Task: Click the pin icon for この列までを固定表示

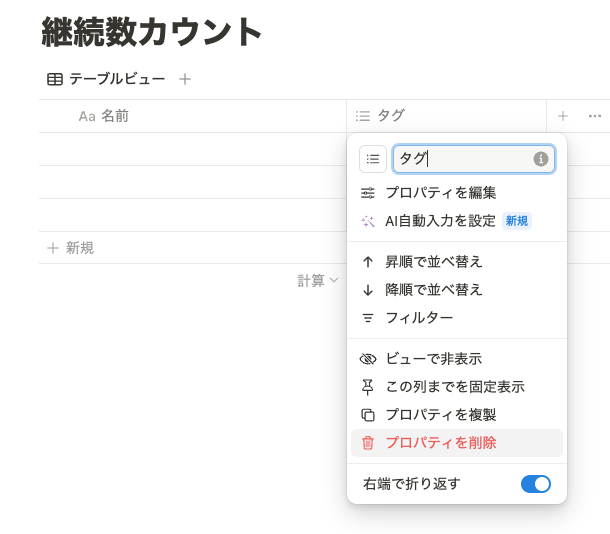Action: 368,387
